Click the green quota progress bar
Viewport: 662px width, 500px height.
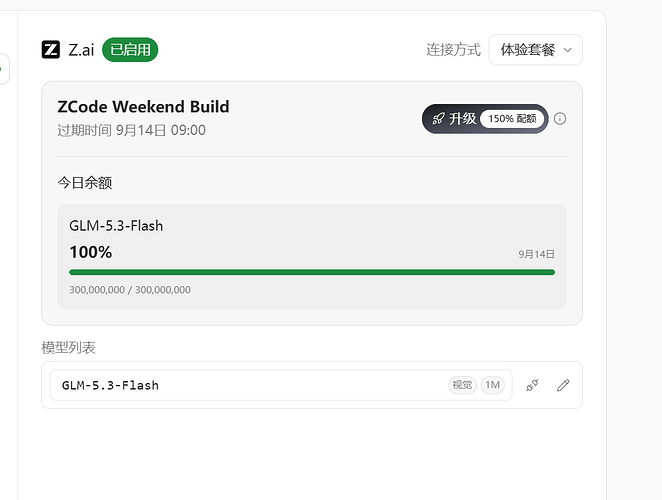312,272
